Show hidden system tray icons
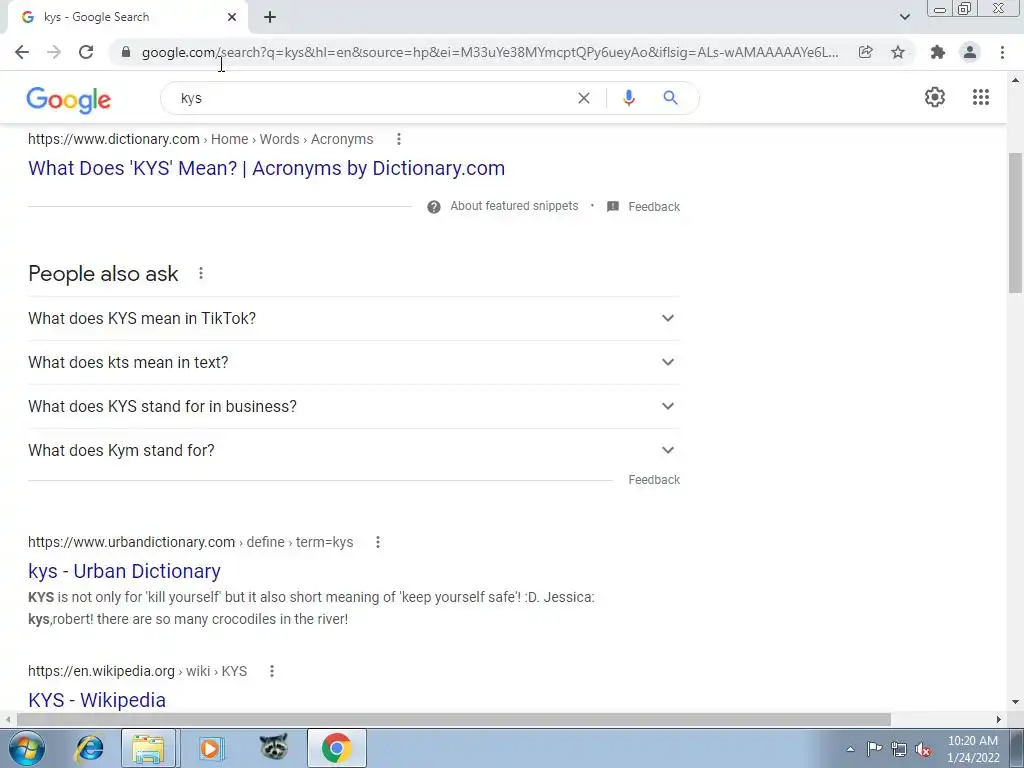The image size is (1024, 768). (850, 749)
